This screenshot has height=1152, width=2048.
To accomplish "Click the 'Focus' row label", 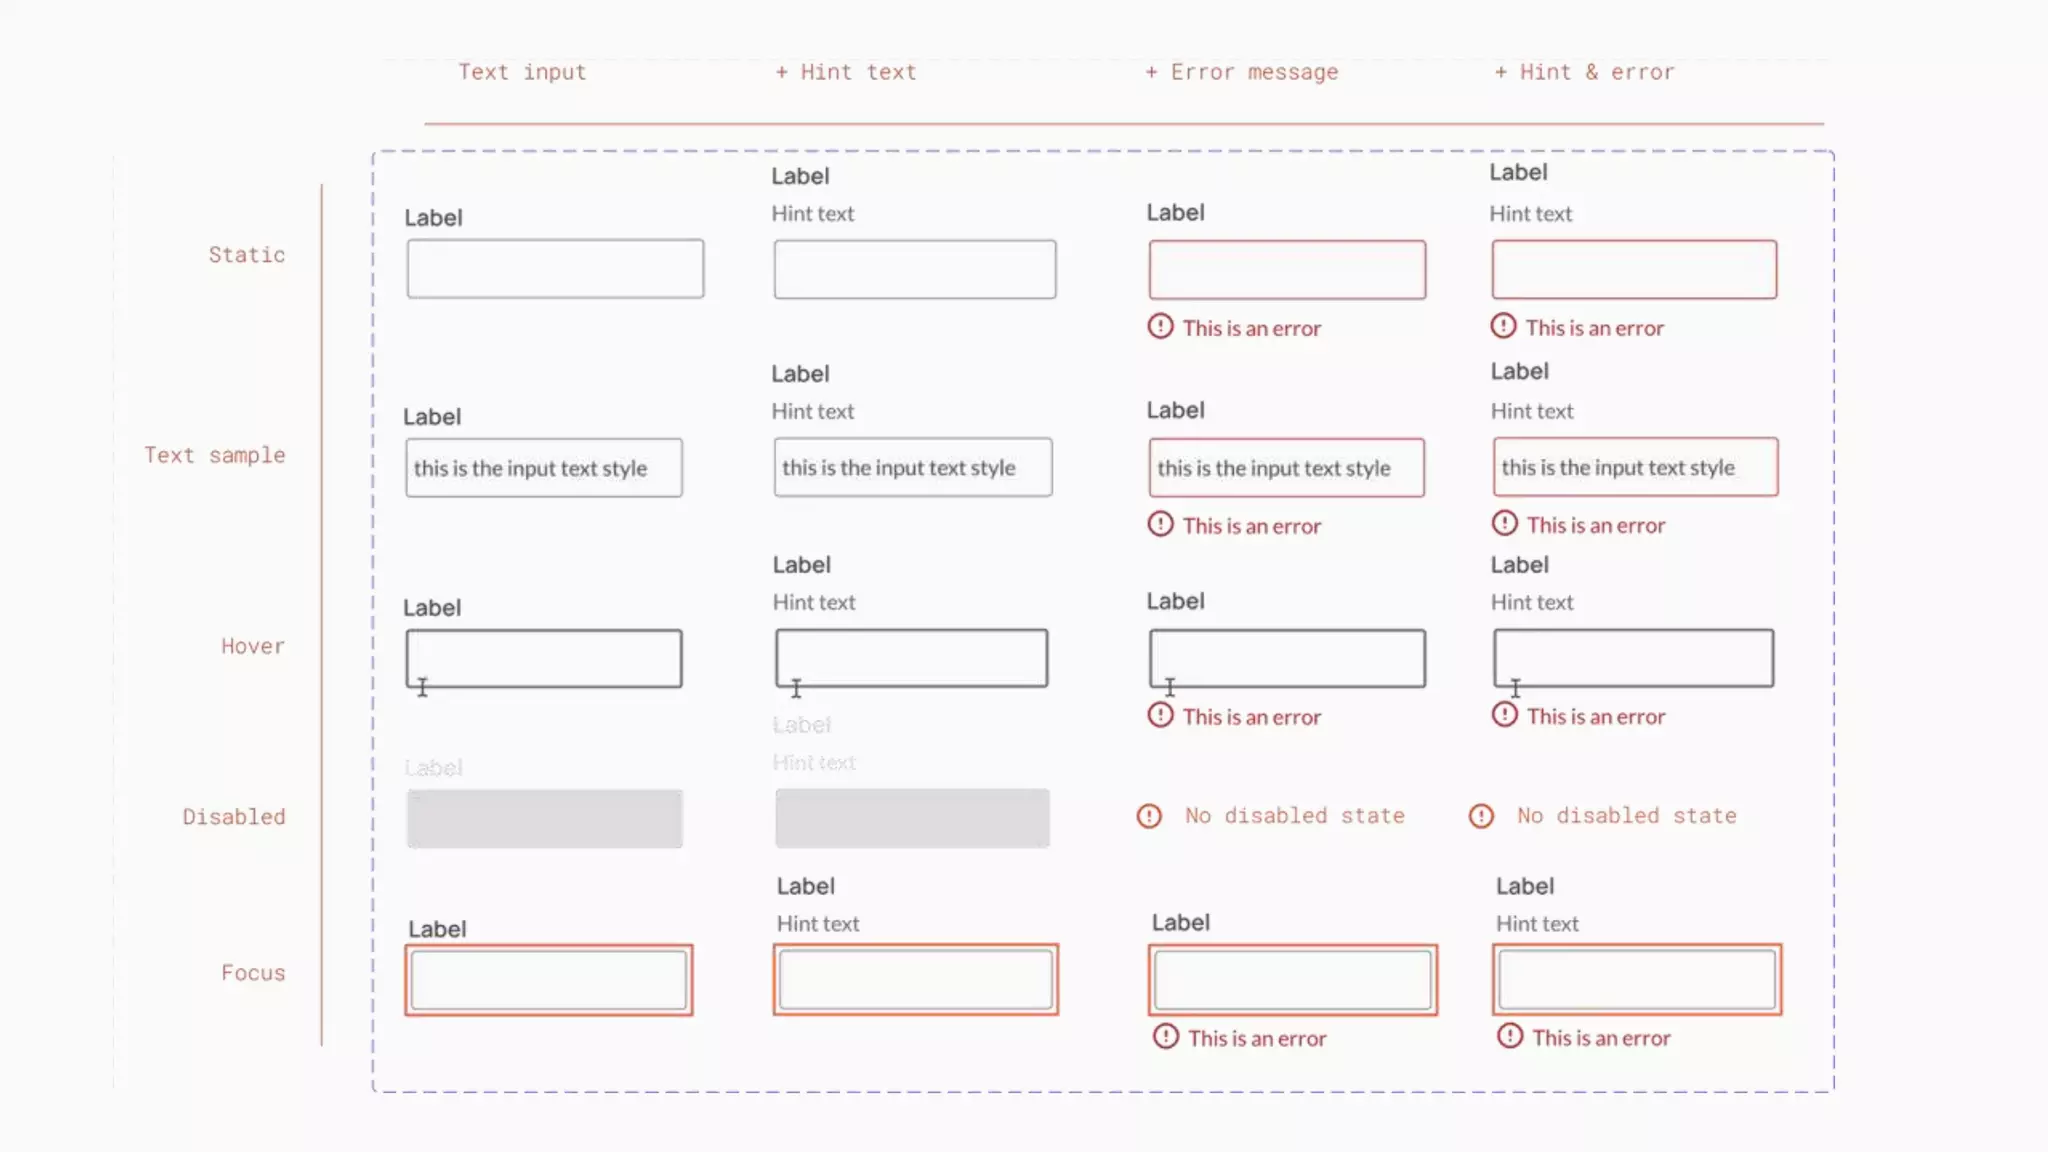I will 253,973.
